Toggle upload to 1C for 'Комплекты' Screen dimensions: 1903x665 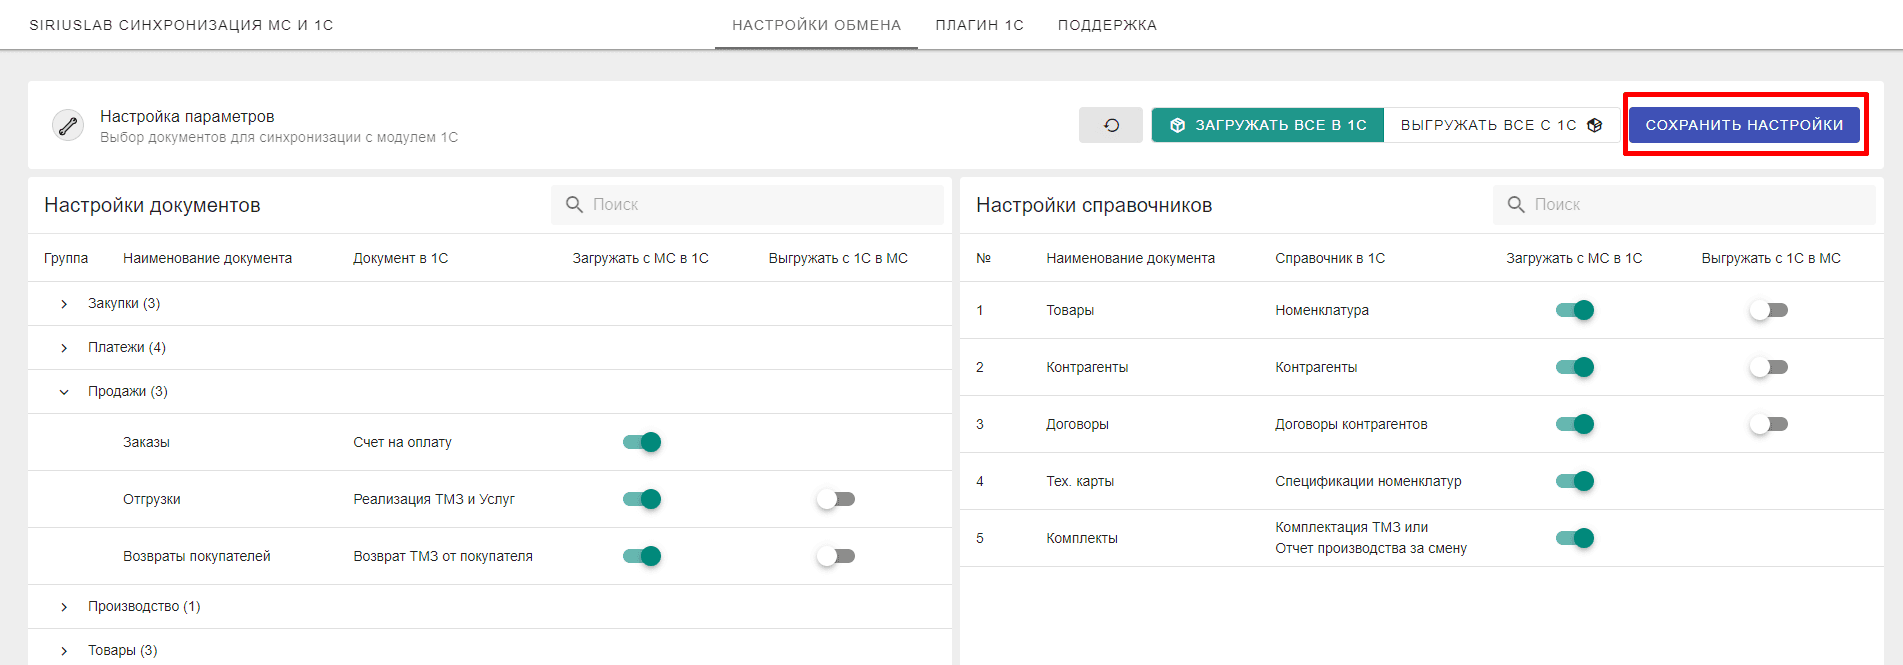[1575, 538]
